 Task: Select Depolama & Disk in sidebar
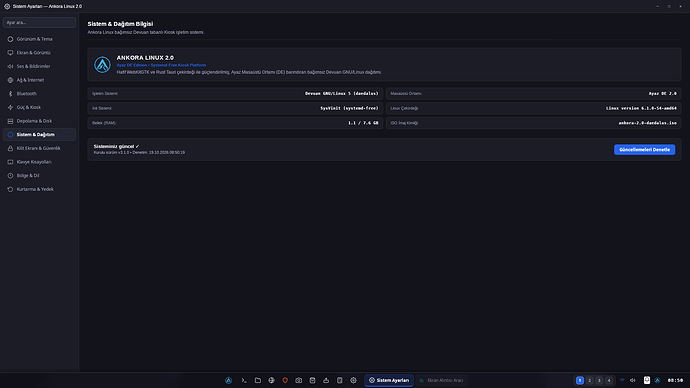[x=39, y=121]
